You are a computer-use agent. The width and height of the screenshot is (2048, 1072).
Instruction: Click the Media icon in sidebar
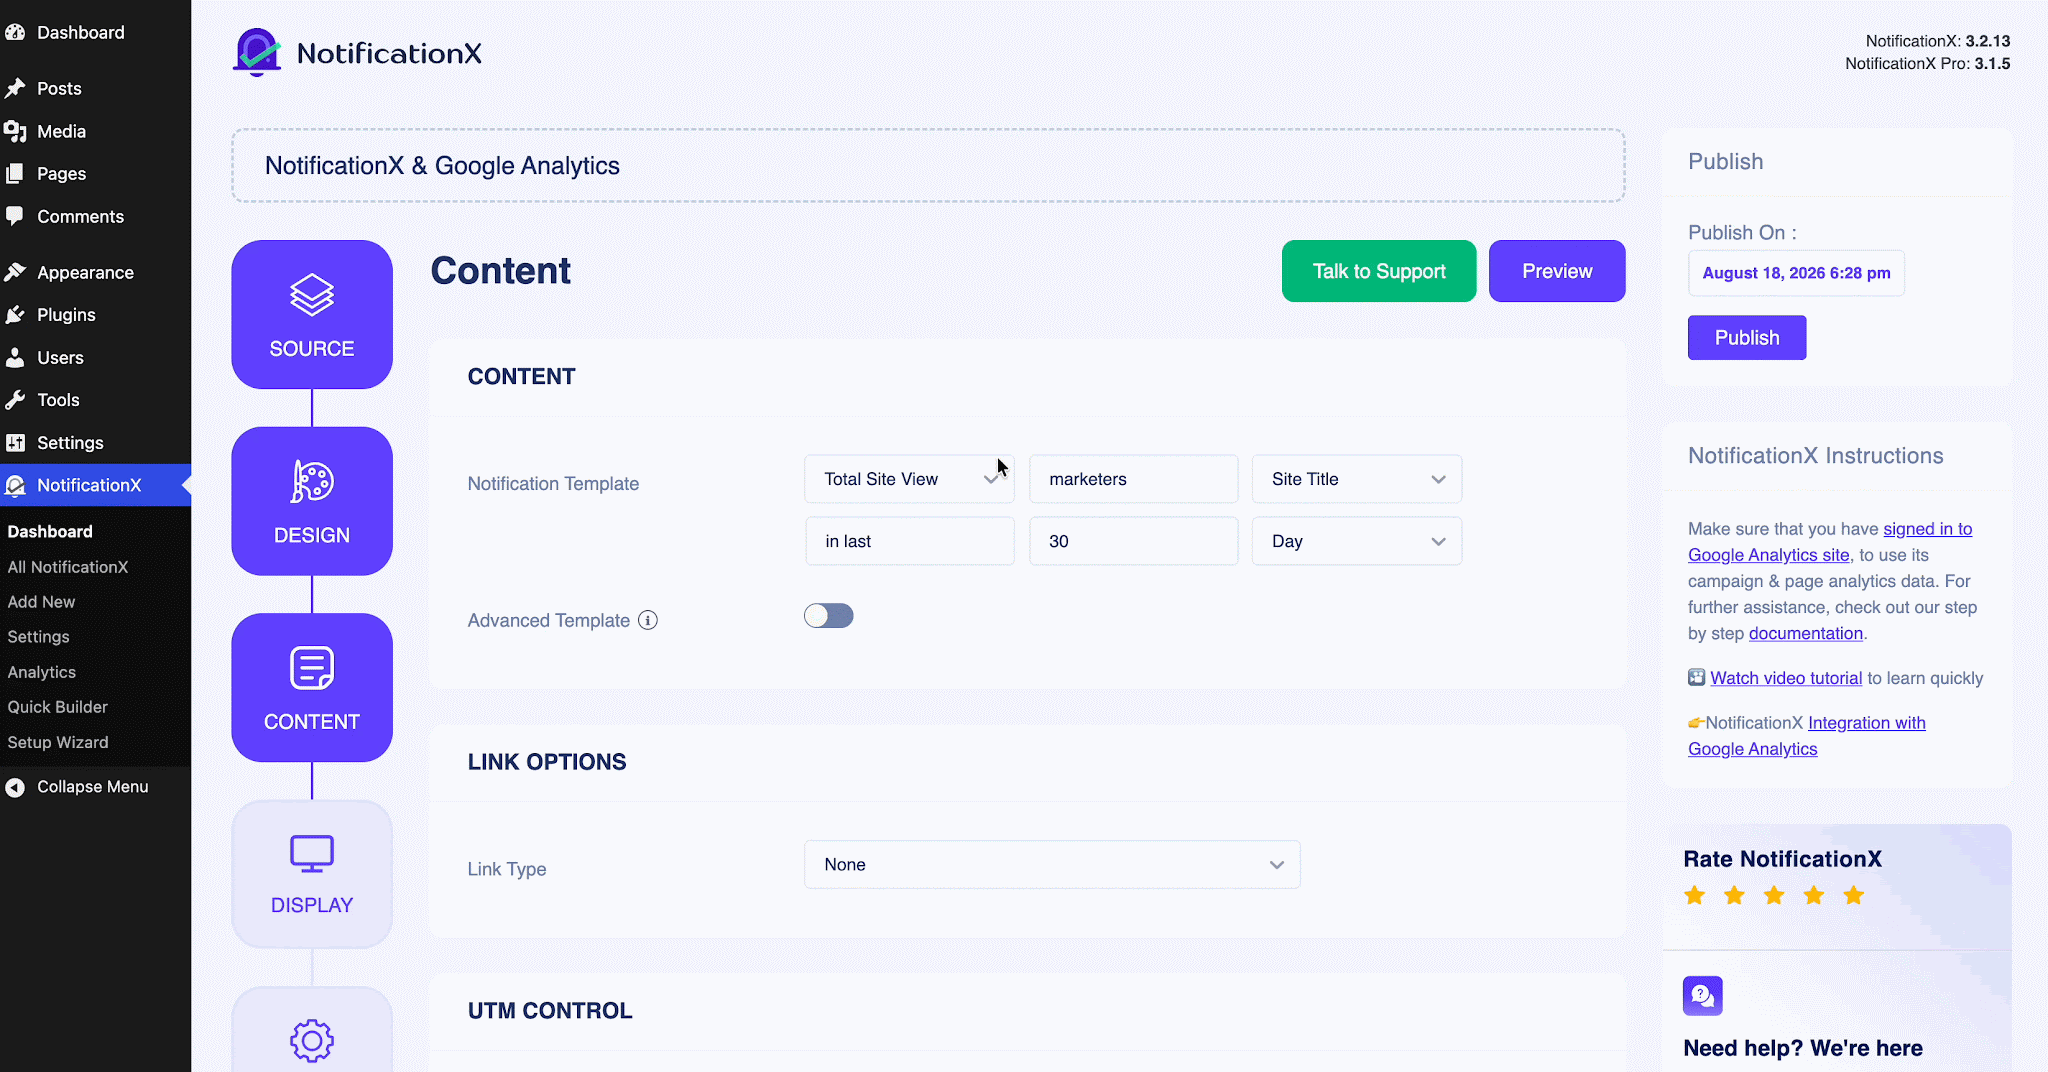pyautogui.click(x=15, y=131)
